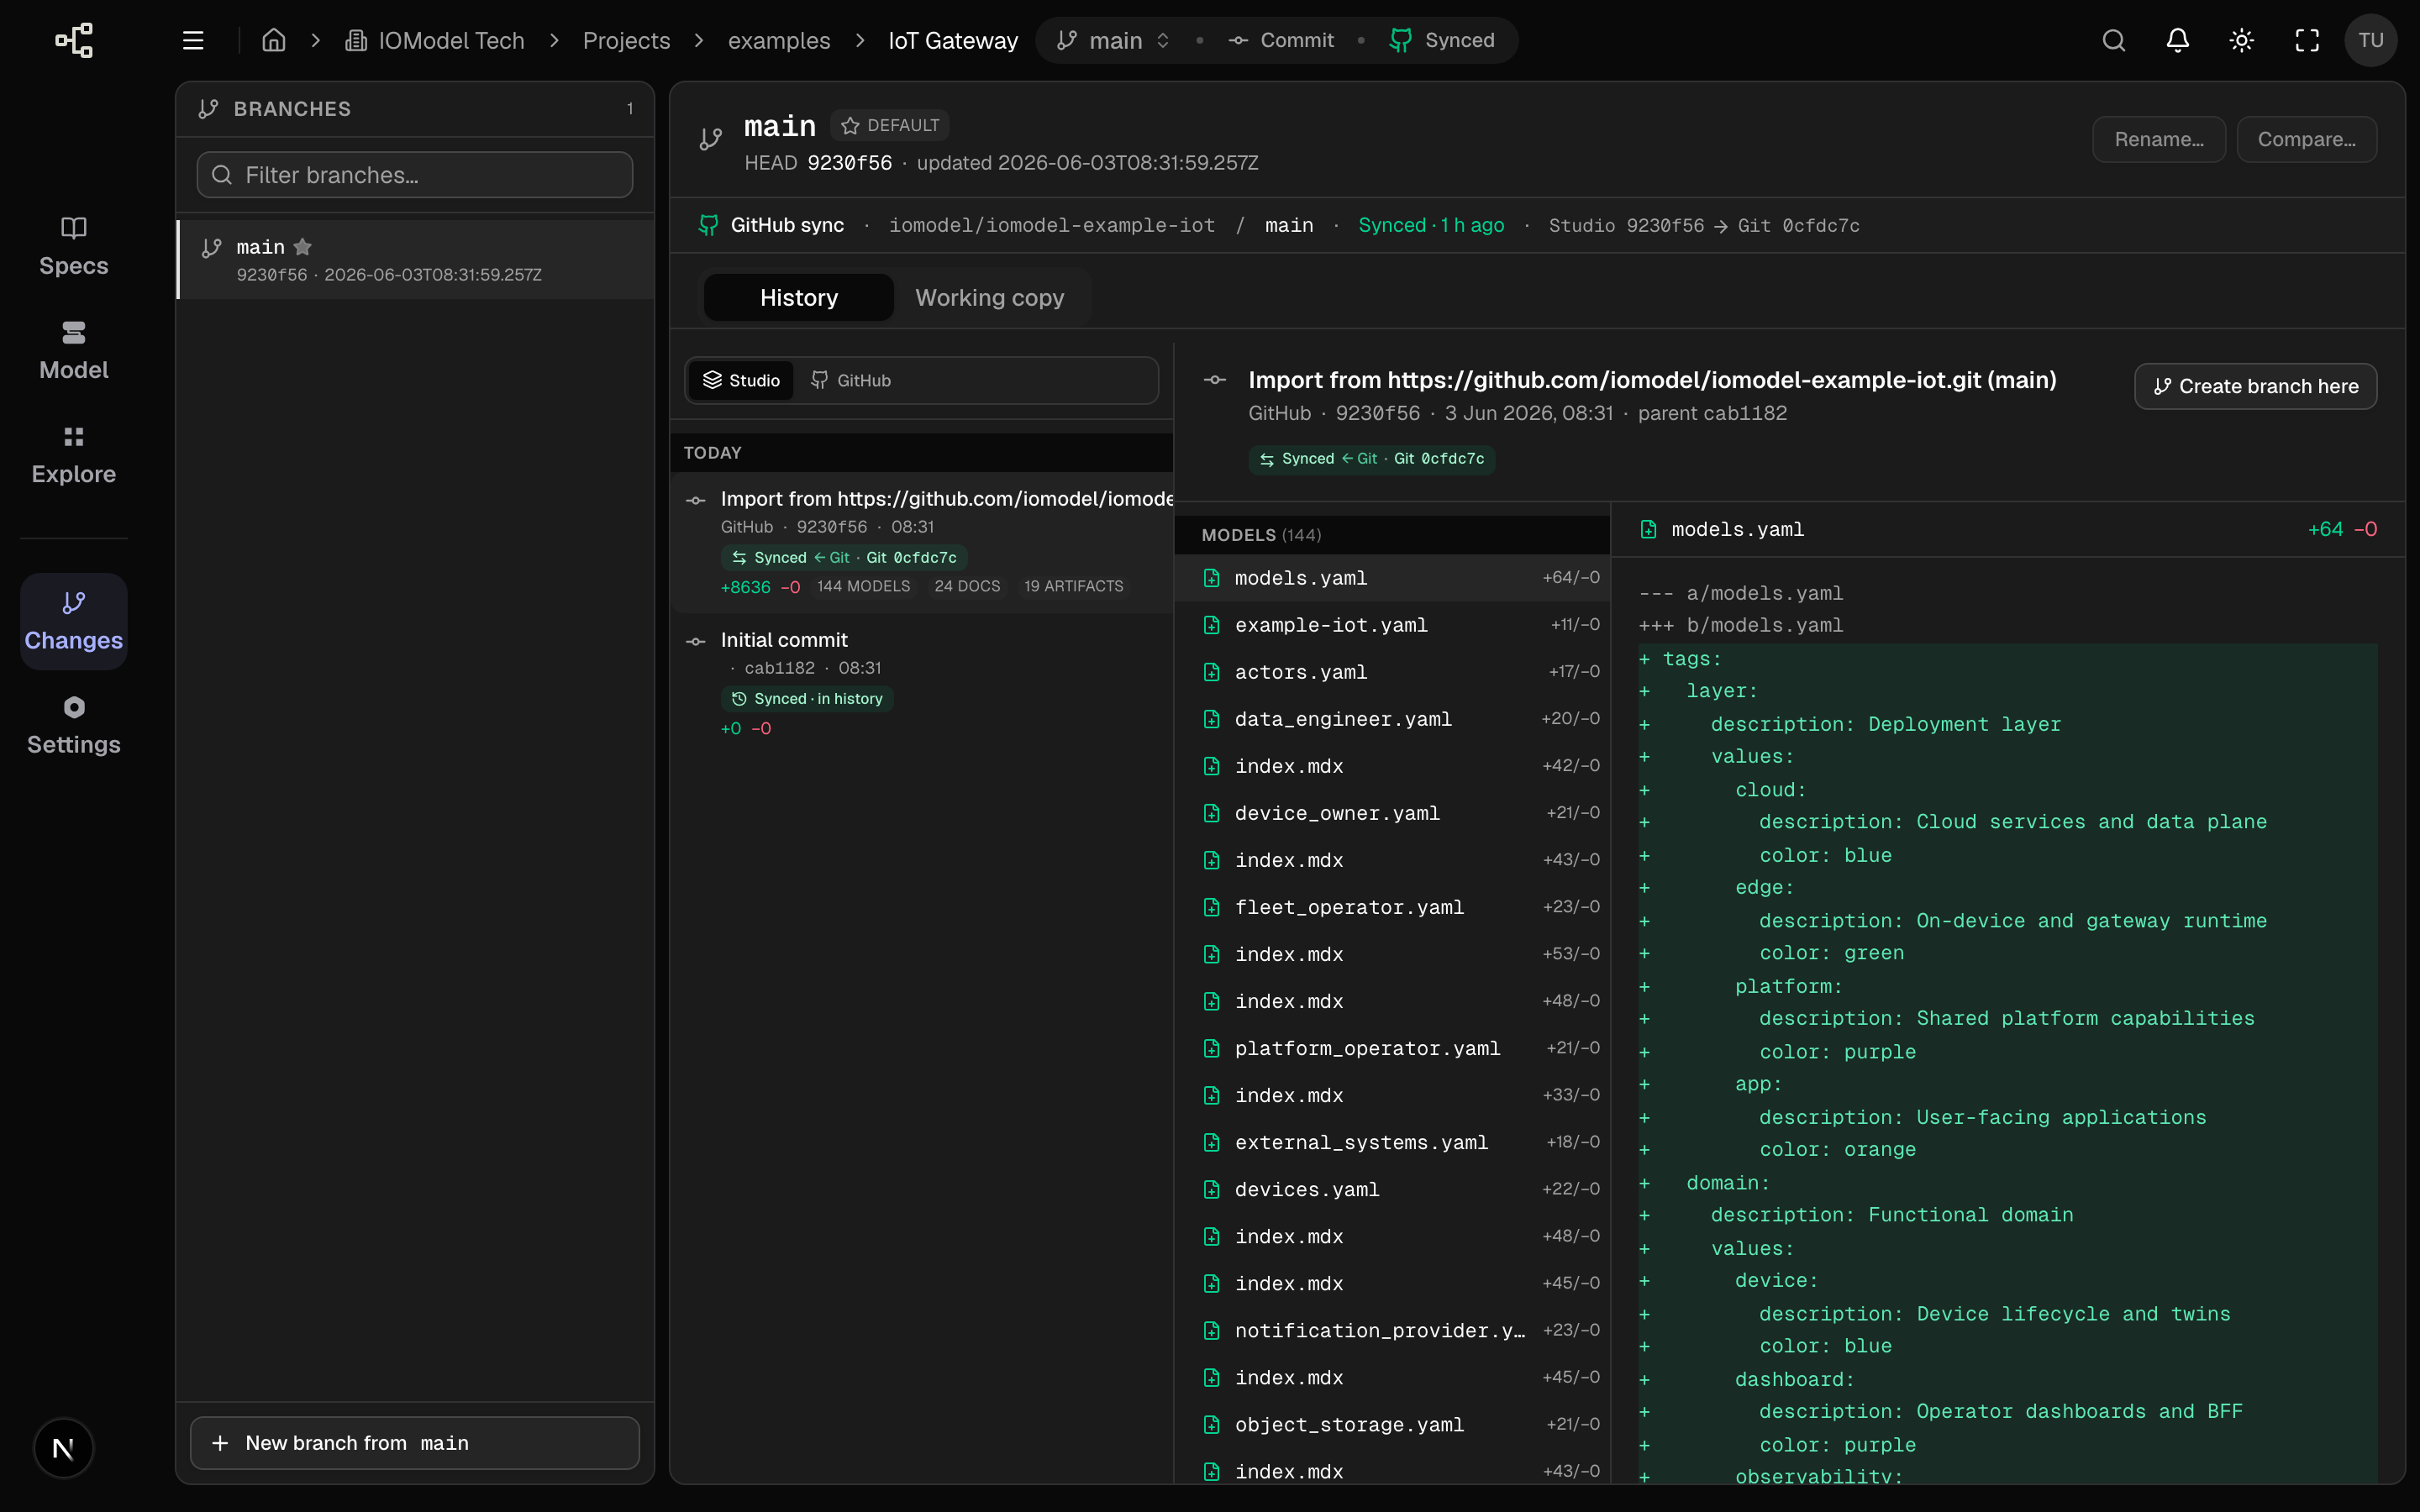Image resolution: width=2420 pixels, height=1512 pixels.
Task: Click Create branch here button
Action: [2255, 386]
